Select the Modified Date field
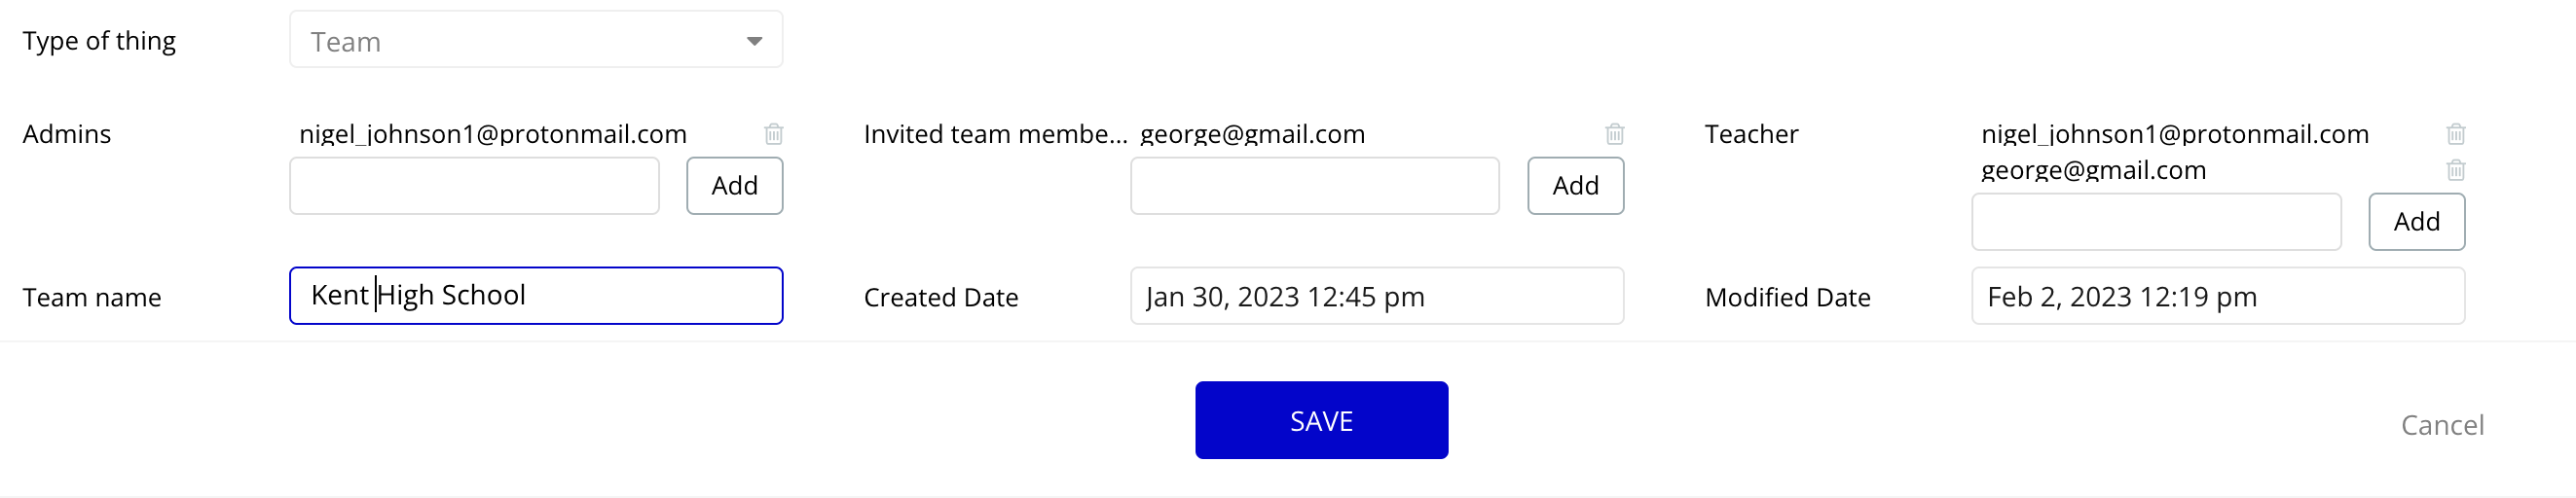Image resolution: width=2576 pixels, height=498 pixels. pyautogui.click(x=2217, y=296)
